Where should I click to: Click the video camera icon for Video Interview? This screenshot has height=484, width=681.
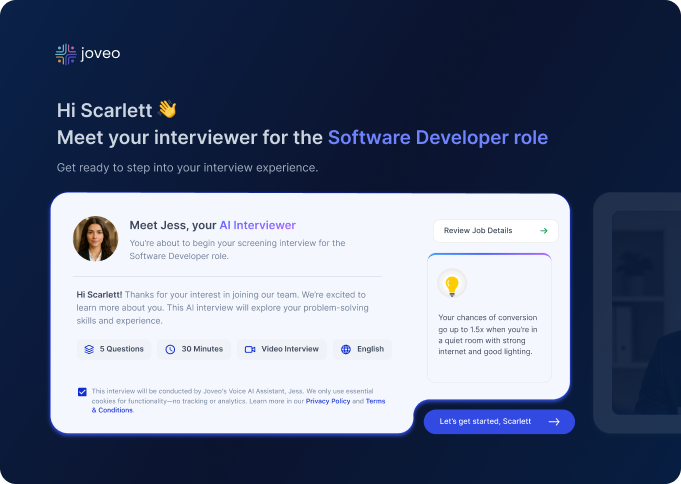250,349
